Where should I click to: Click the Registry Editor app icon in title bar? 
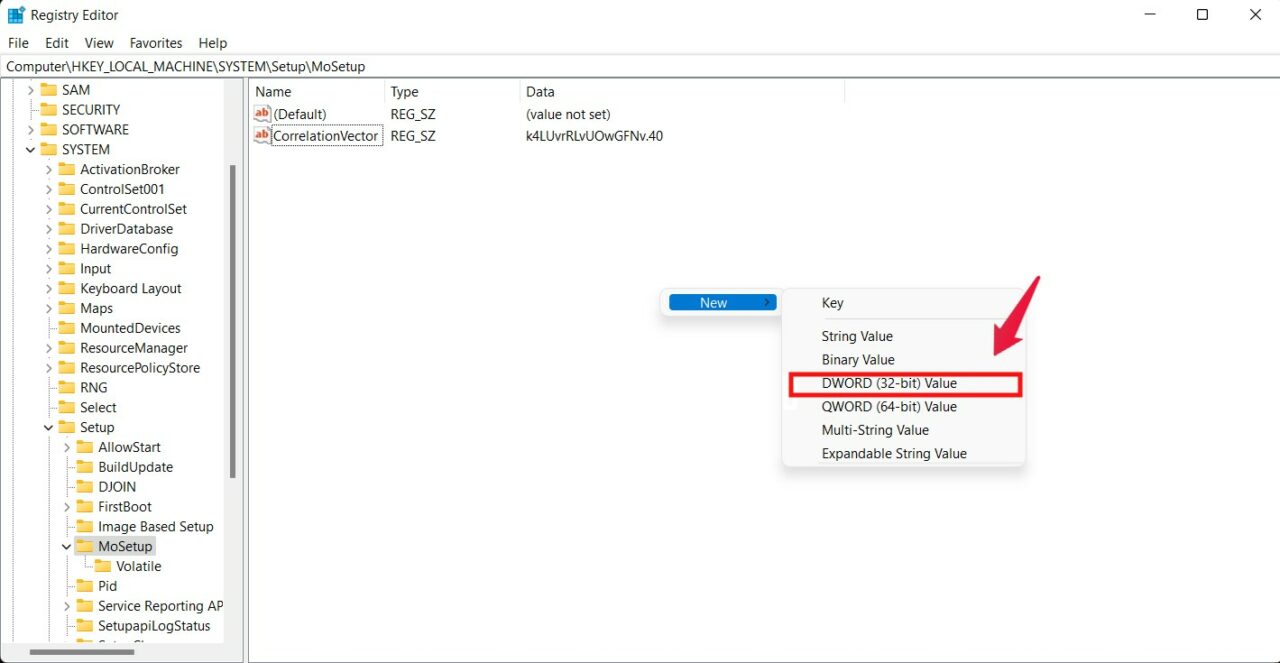16,15
